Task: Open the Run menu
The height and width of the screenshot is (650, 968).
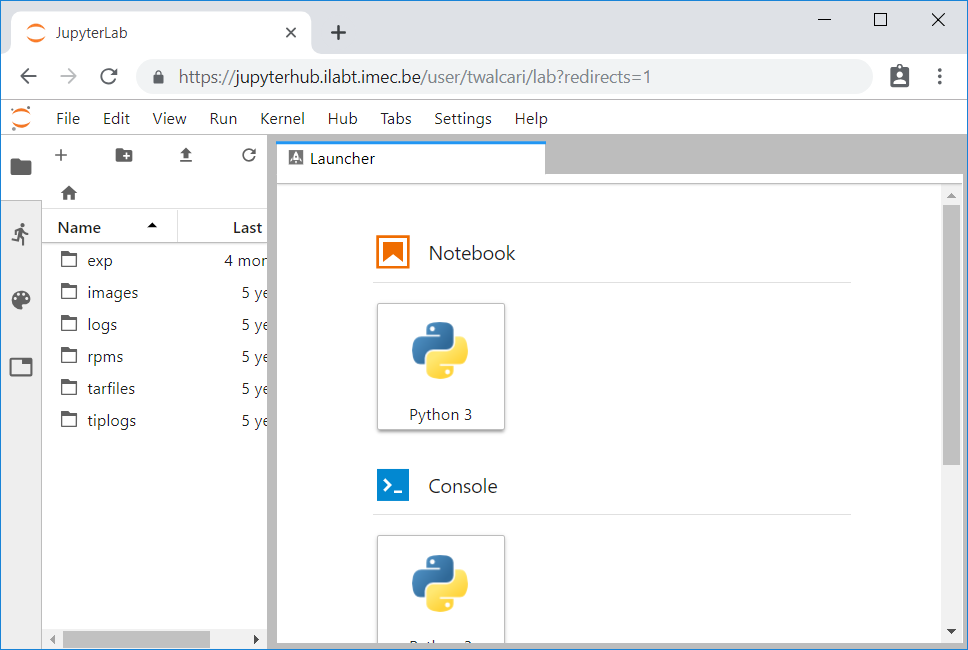Action: coord(223,119)
